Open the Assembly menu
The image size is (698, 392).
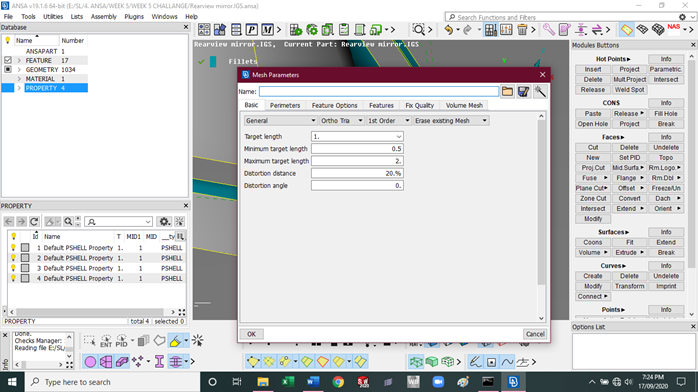pyautogui.click(x=104, y=16)
